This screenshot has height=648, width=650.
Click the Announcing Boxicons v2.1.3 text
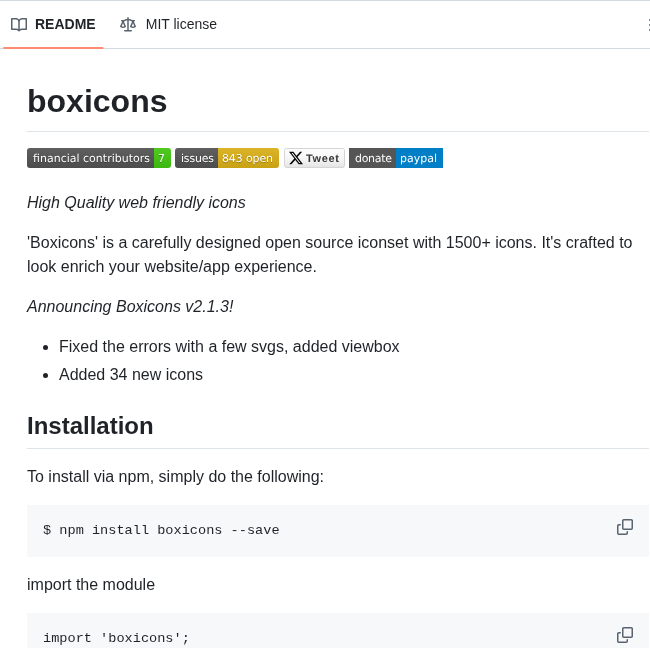[130, 306]
